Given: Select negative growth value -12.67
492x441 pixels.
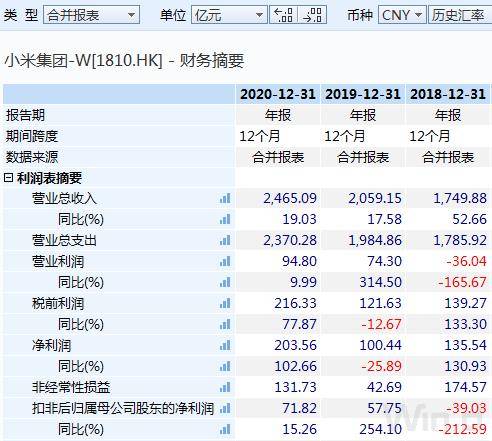Looking at the screenshot, I should point(382,324).
